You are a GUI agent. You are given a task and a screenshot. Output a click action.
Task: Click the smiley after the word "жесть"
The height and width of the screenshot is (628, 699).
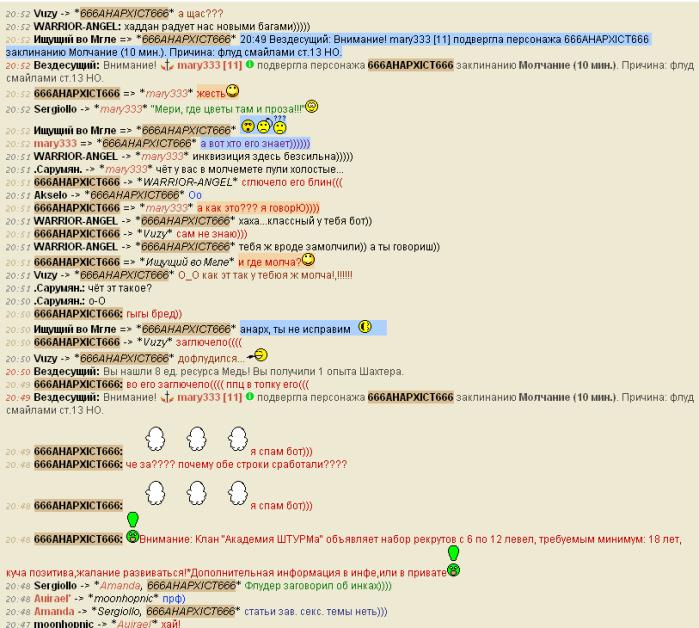click(232, 91)
